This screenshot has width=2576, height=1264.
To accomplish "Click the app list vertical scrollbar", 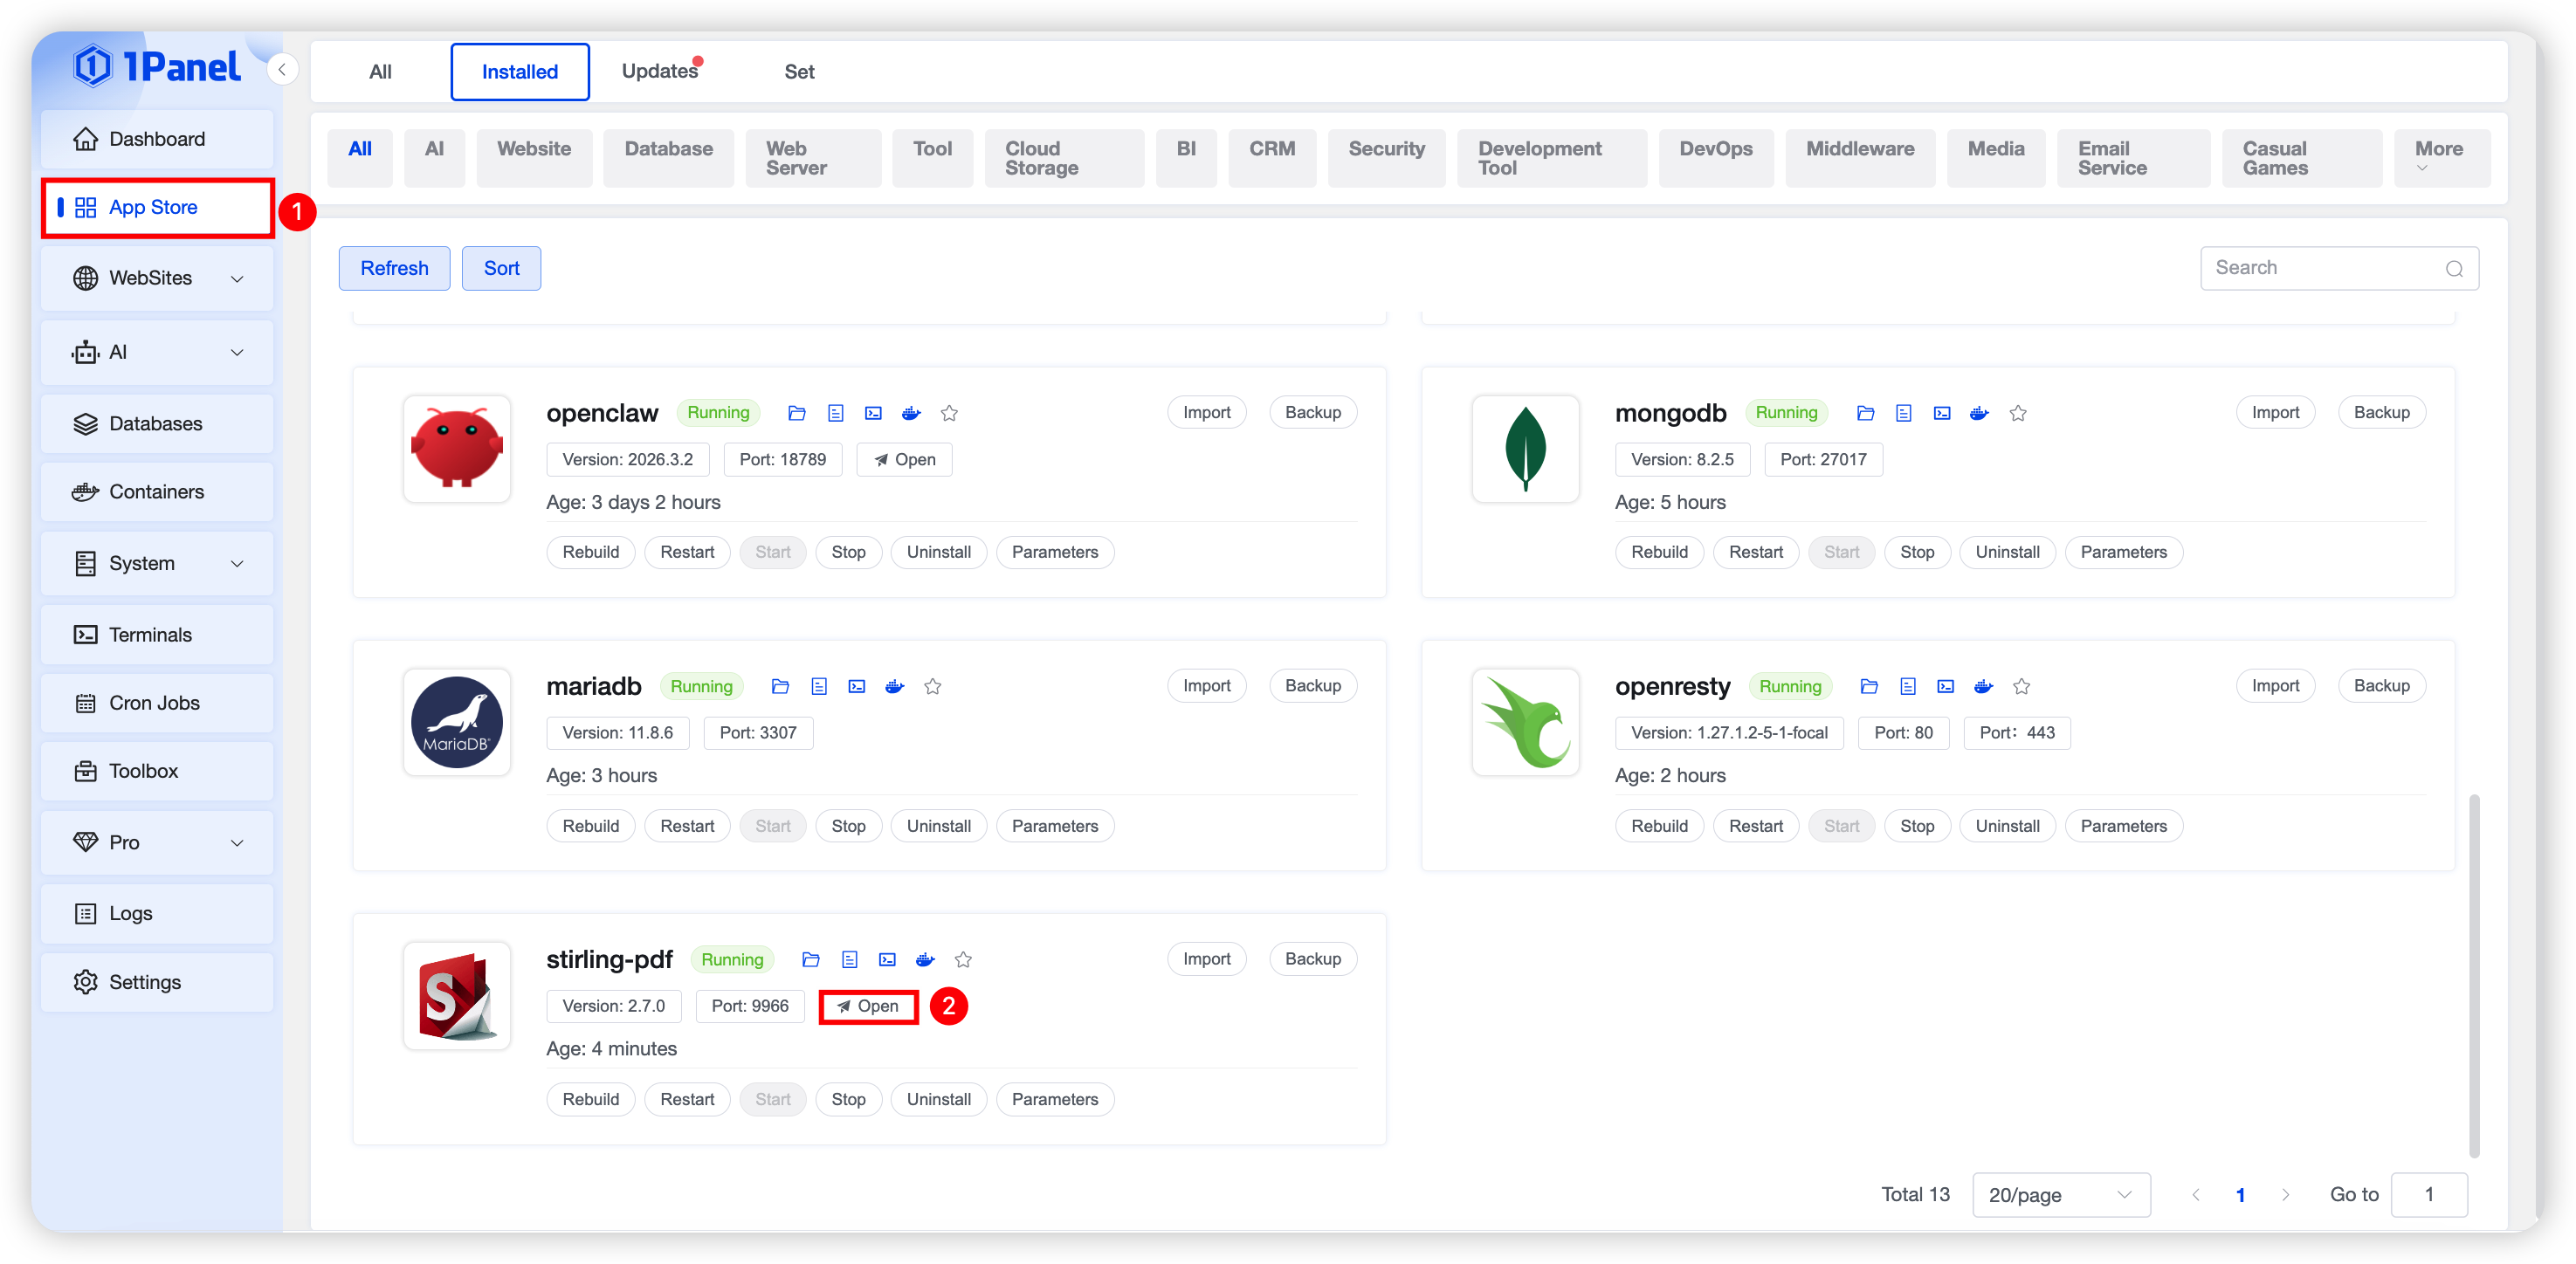I will click(2473, 975).
